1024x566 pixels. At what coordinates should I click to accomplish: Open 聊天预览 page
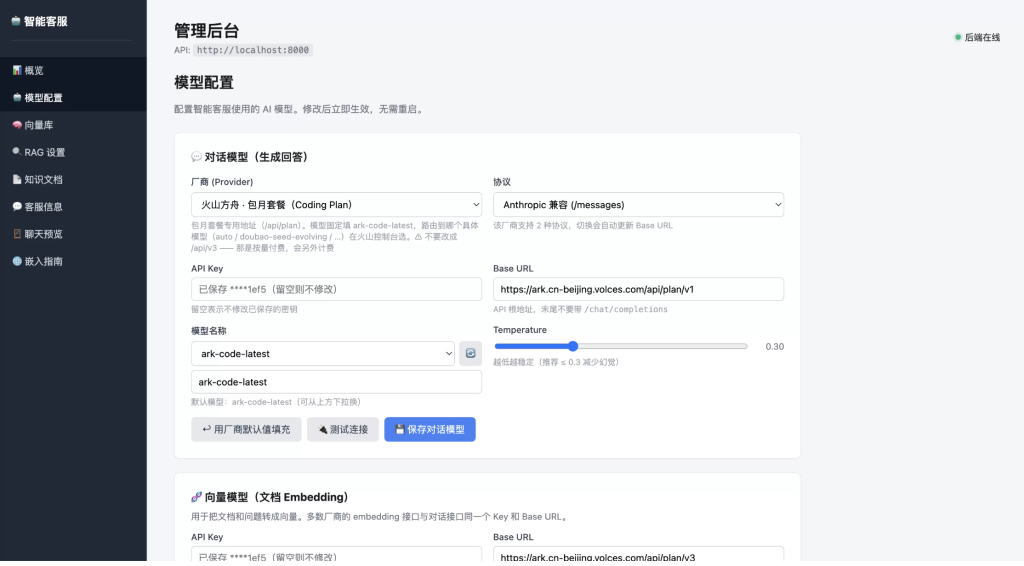point(73,234)
